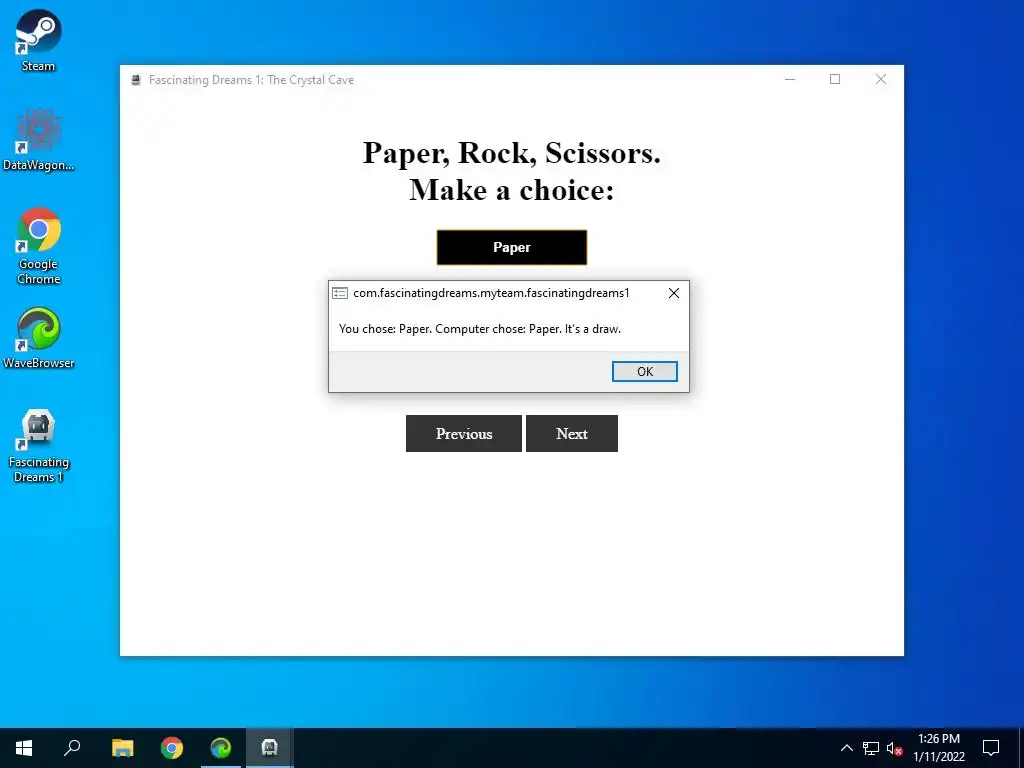Minimize the Fascinating Dreams window
1024x768 pixels.
click(x=790, y=80)
